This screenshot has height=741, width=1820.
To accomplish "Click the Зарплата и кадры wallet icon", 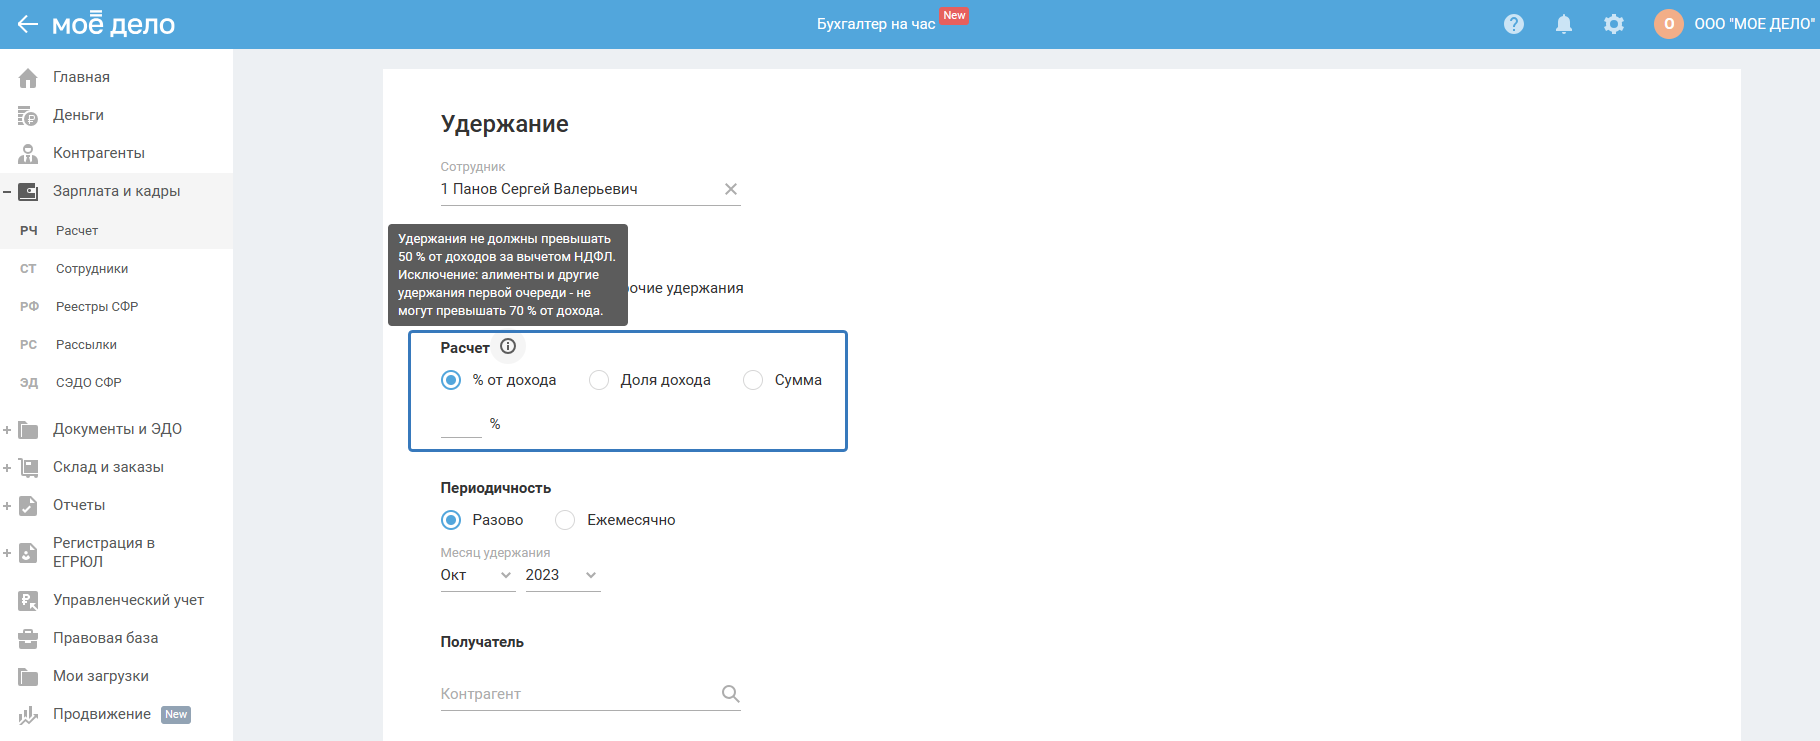I will coord(28,191).
